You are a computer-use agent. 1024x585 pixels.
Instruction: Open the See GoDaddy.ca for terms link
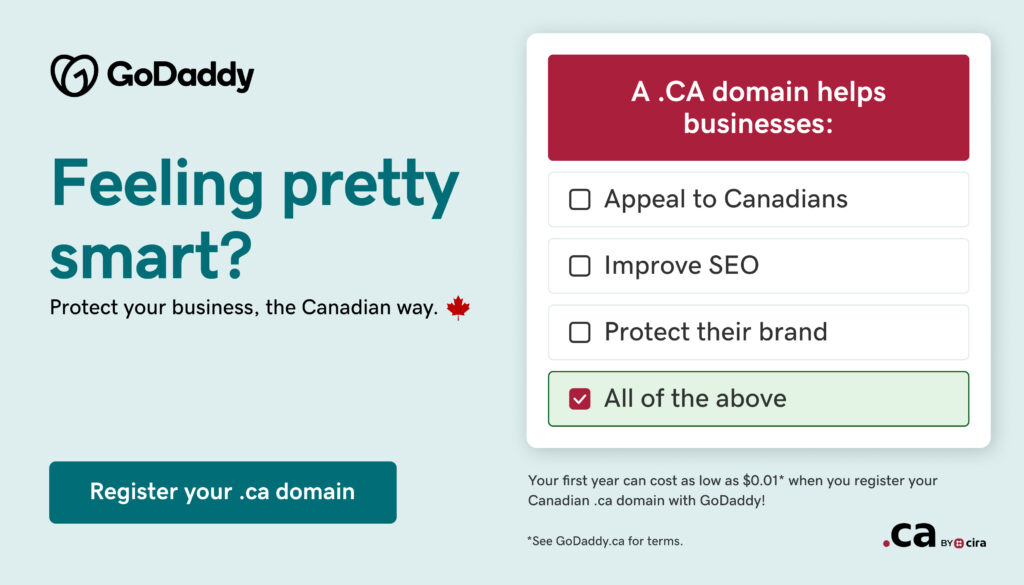click(605, 541)
